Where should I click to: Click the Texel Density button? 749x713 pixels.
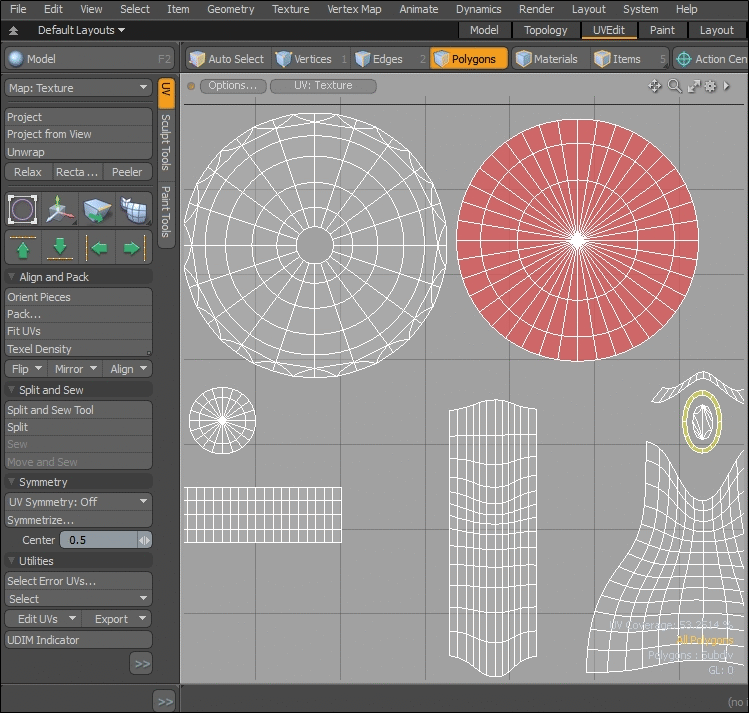[78, 349]
